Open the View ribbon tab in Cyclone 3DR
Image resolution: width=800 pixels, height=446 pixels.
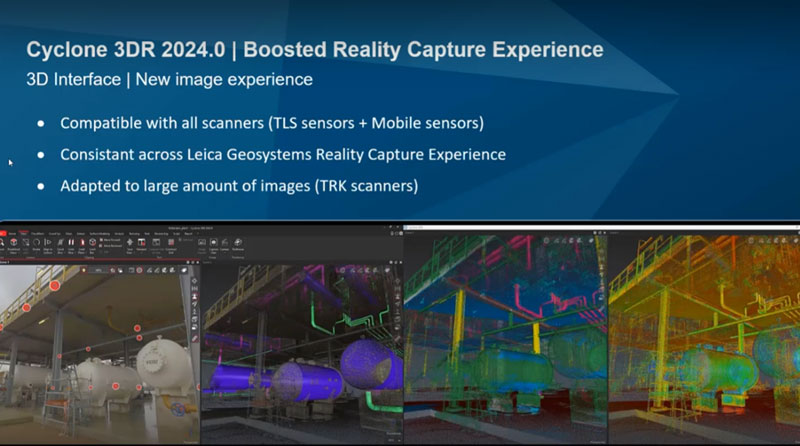[x=23, y=233]
